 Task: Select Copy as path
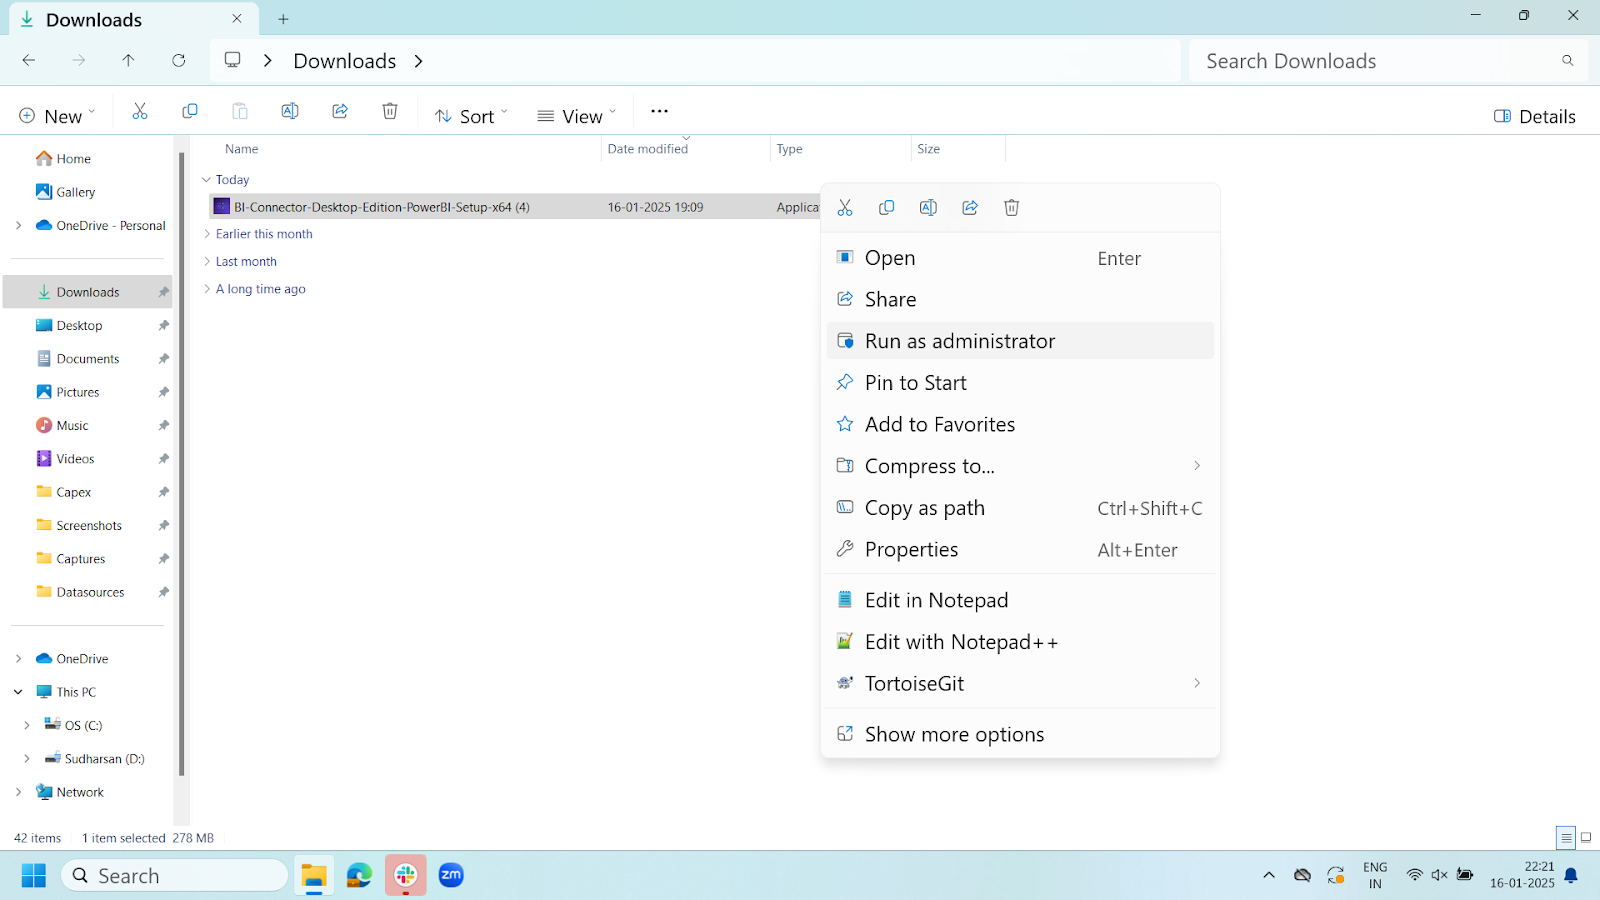click(1020, 508)
